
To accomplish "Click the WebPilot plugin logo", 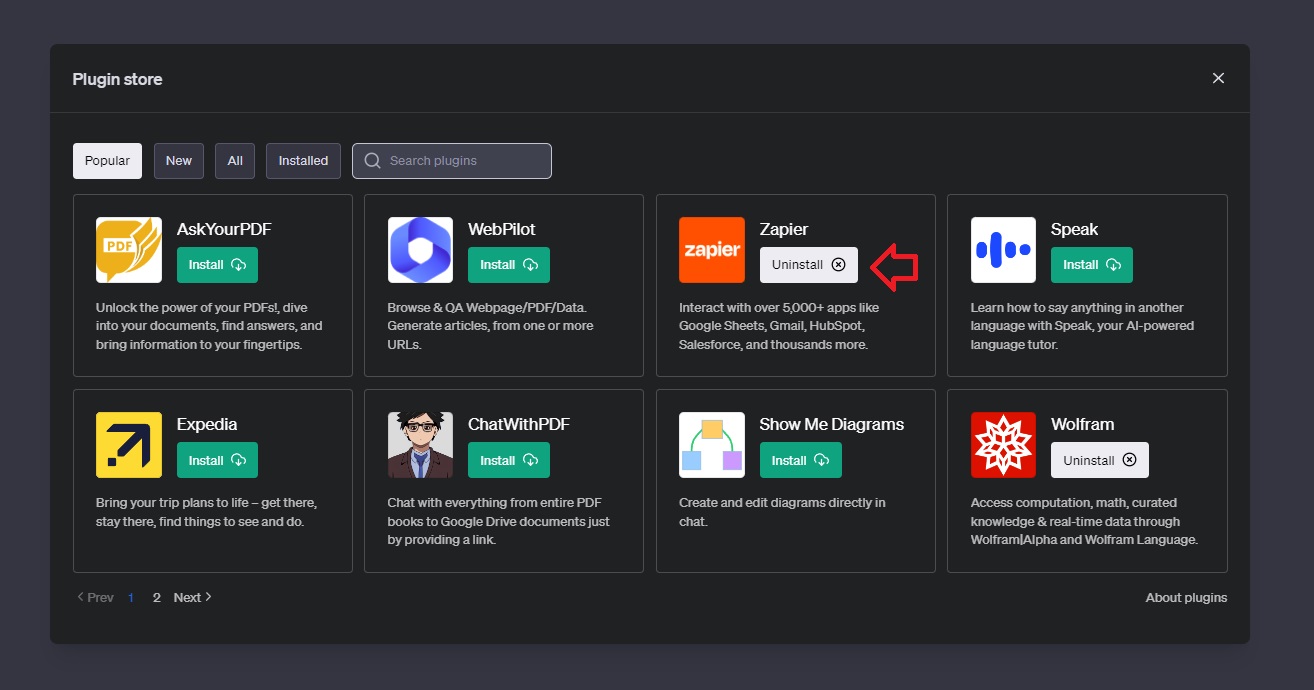I will [420, 250].
